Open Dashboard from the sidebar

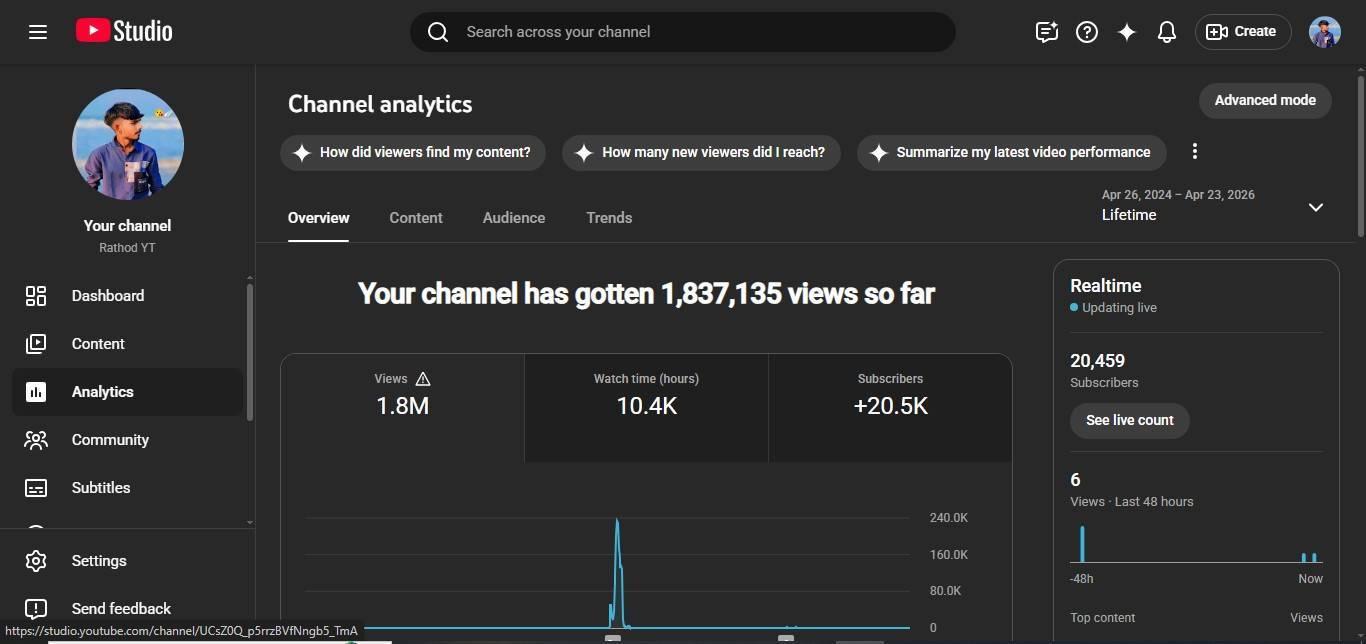coord(108,296)
